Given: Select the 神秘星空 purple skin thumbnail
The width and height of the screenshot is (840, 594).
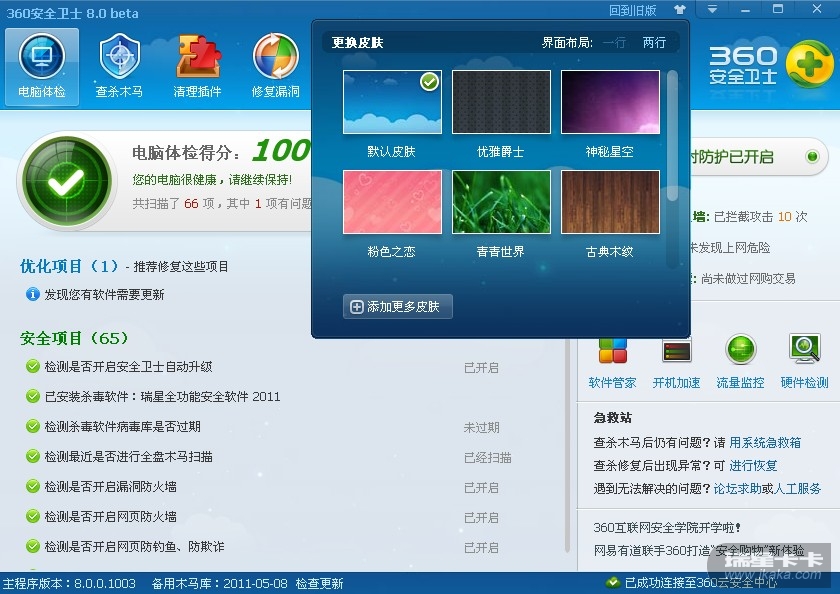Looking at the screenshot, I should (x=610, y=102).
